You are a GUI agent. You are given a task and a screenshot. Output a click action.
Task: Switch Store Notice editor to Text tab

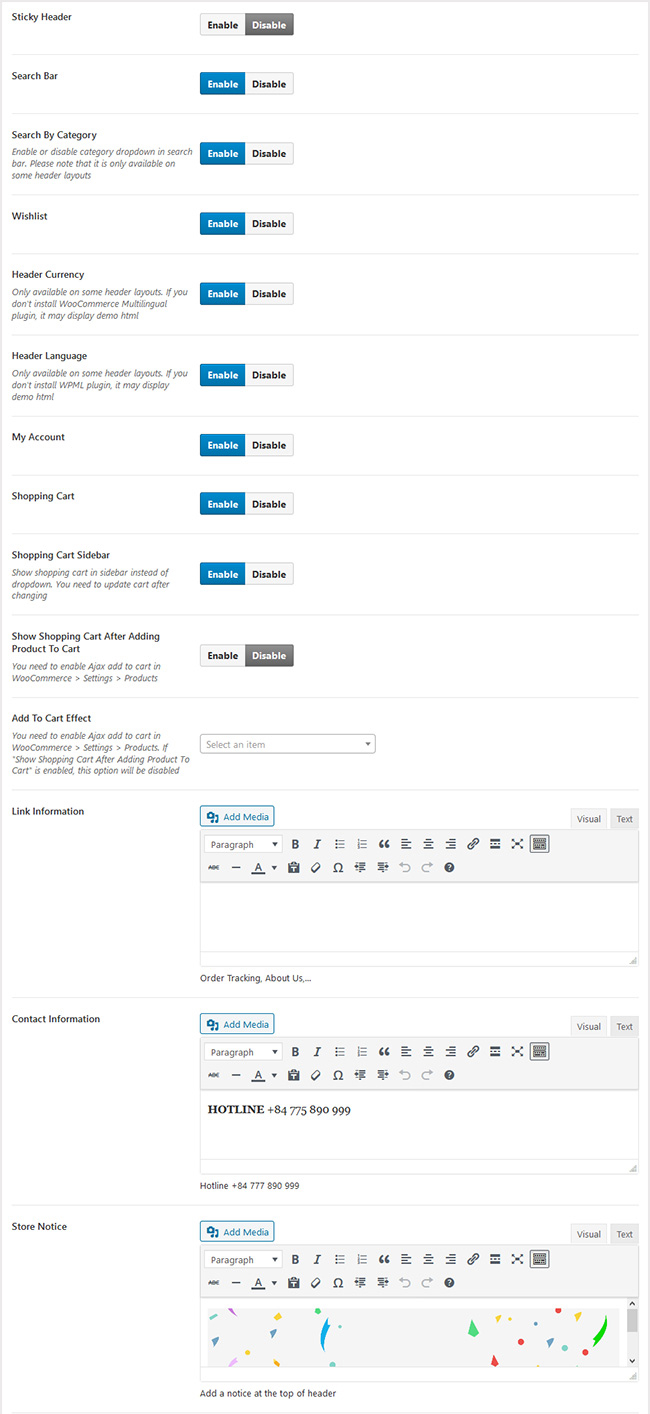pos(624,1234)
